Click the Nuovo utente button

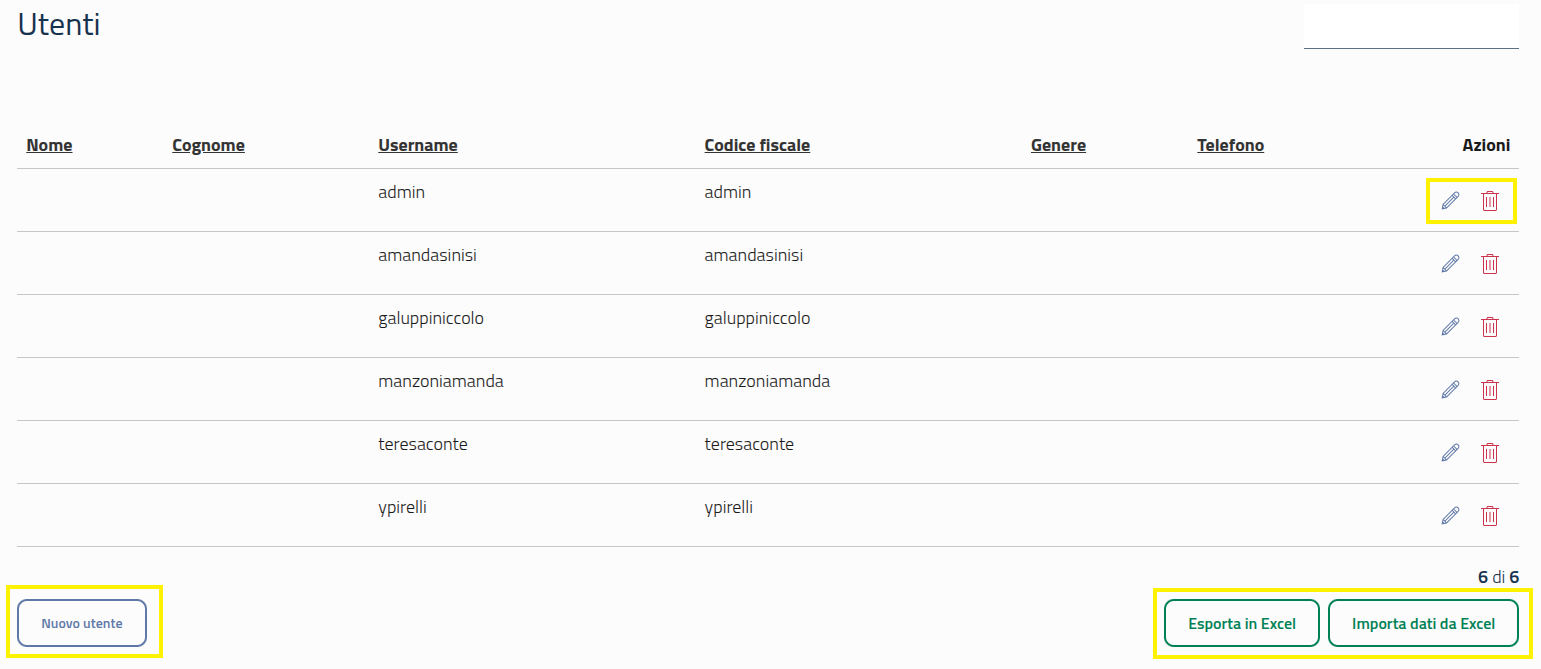pos(82,623)
